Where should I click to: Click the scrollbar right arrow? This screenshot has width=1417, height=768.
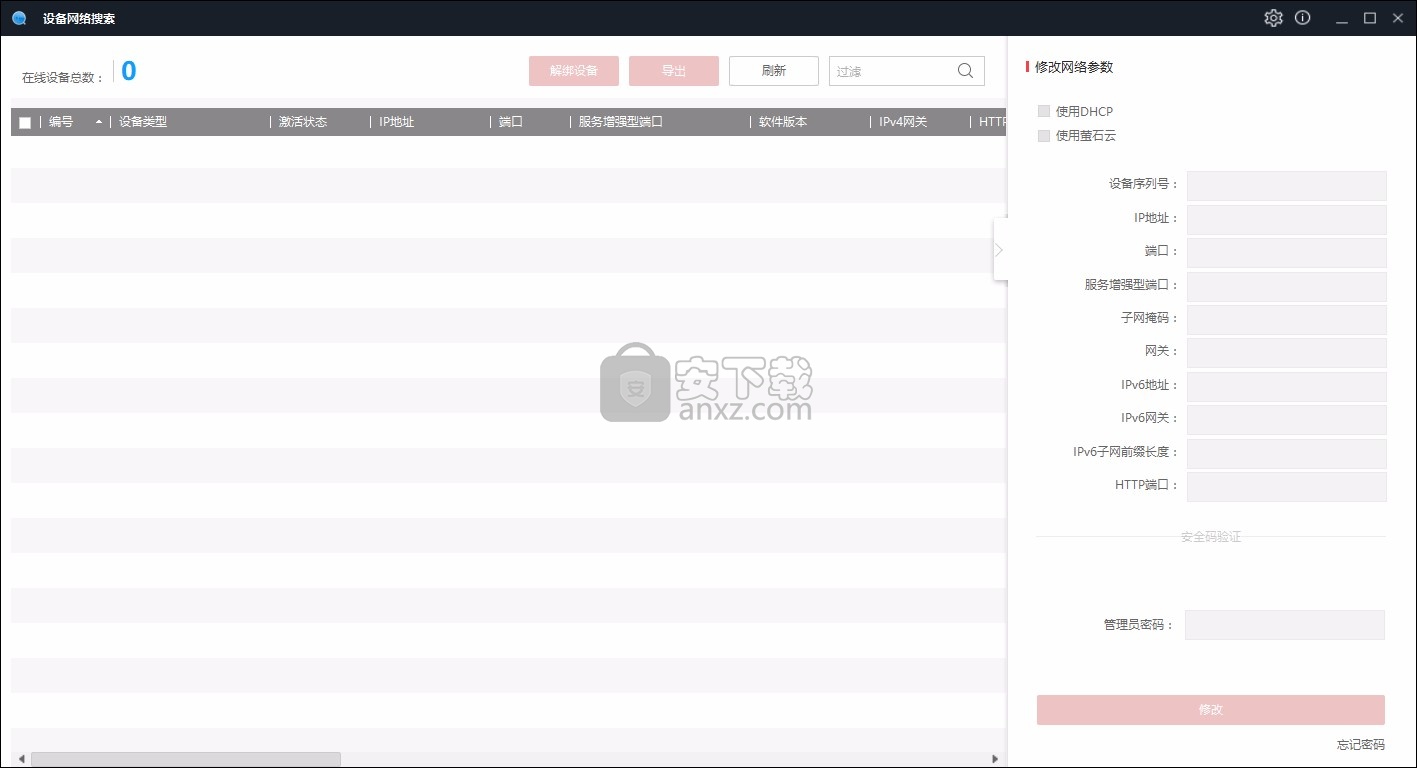pos(995,759)
